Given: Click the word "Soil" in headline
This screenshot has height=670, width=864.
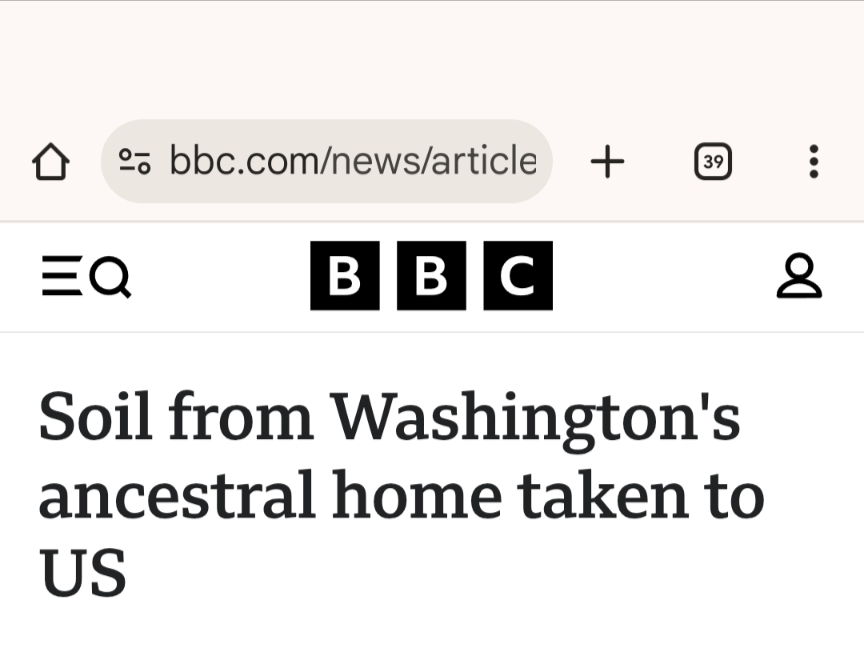Looking at the screenshot, I should tap(95, 416).
